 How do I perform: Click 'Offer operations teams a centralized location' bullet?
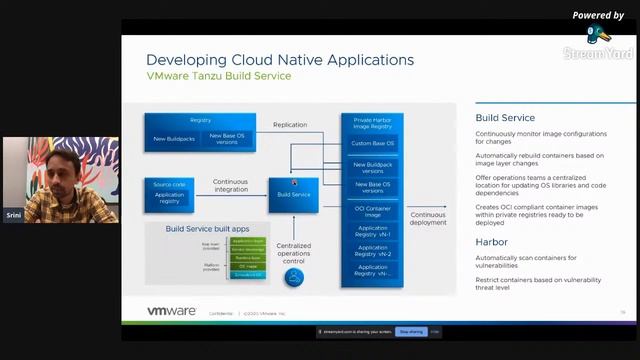pyautogui.click(x=540, y=185)
